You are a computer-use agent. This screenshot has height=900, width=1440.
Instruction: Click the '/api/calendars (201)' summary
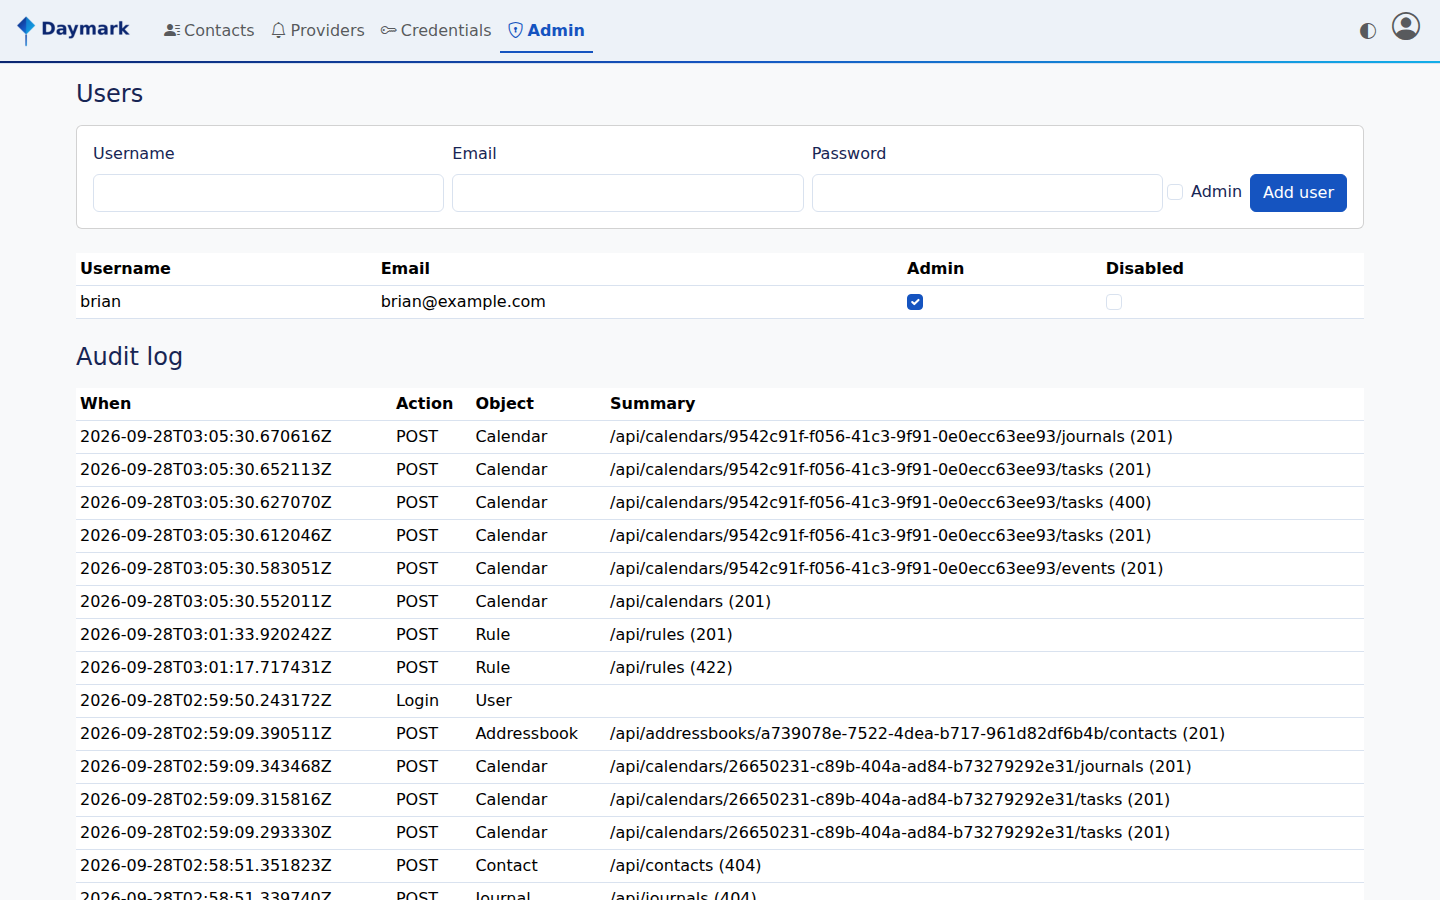(690, 602)
